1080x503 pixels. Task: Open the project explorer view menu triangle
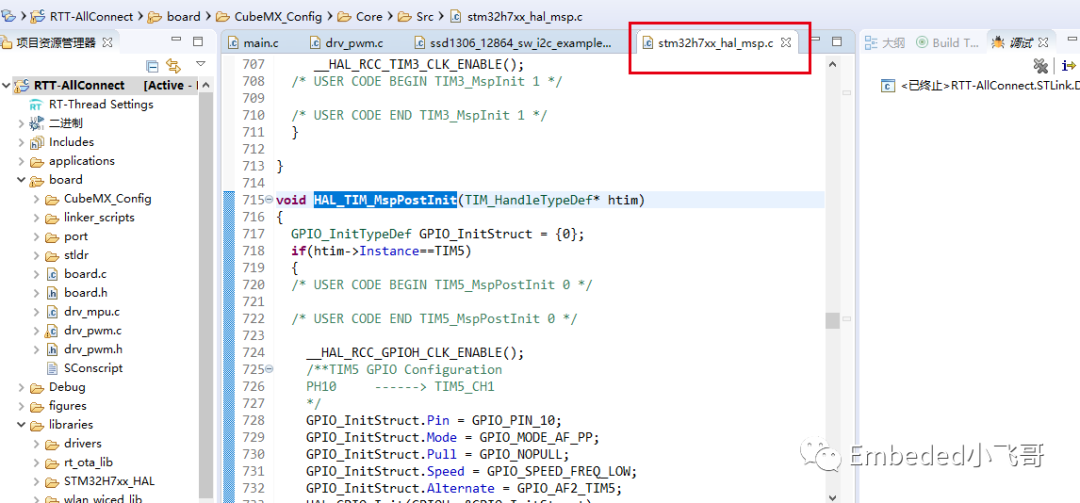200,63
